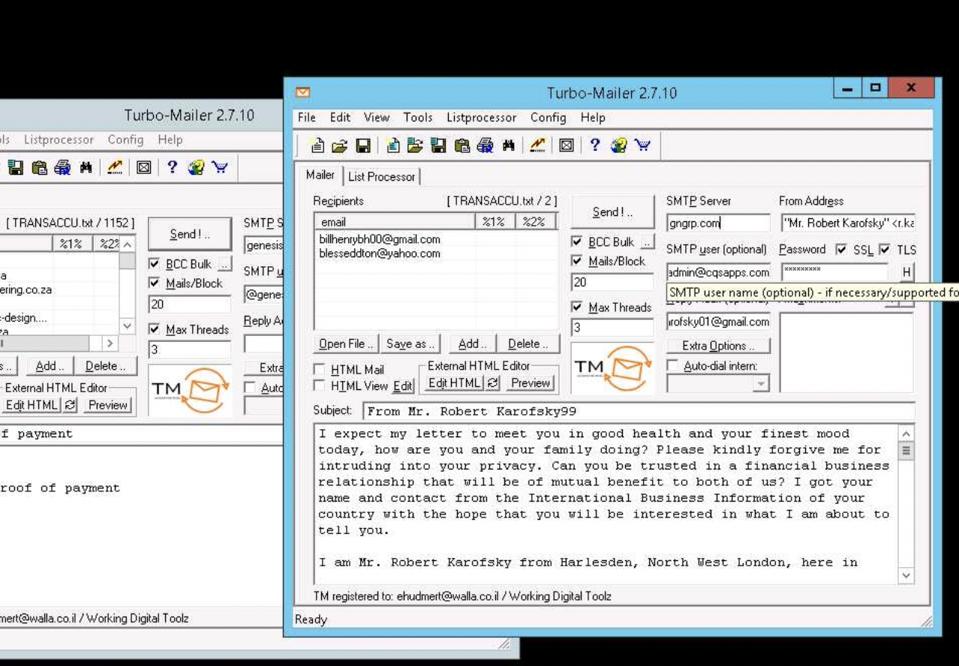Click the floppy save icon in back window toolbar
The height and width of the screenshot is (666, 959).
[16, 168]
